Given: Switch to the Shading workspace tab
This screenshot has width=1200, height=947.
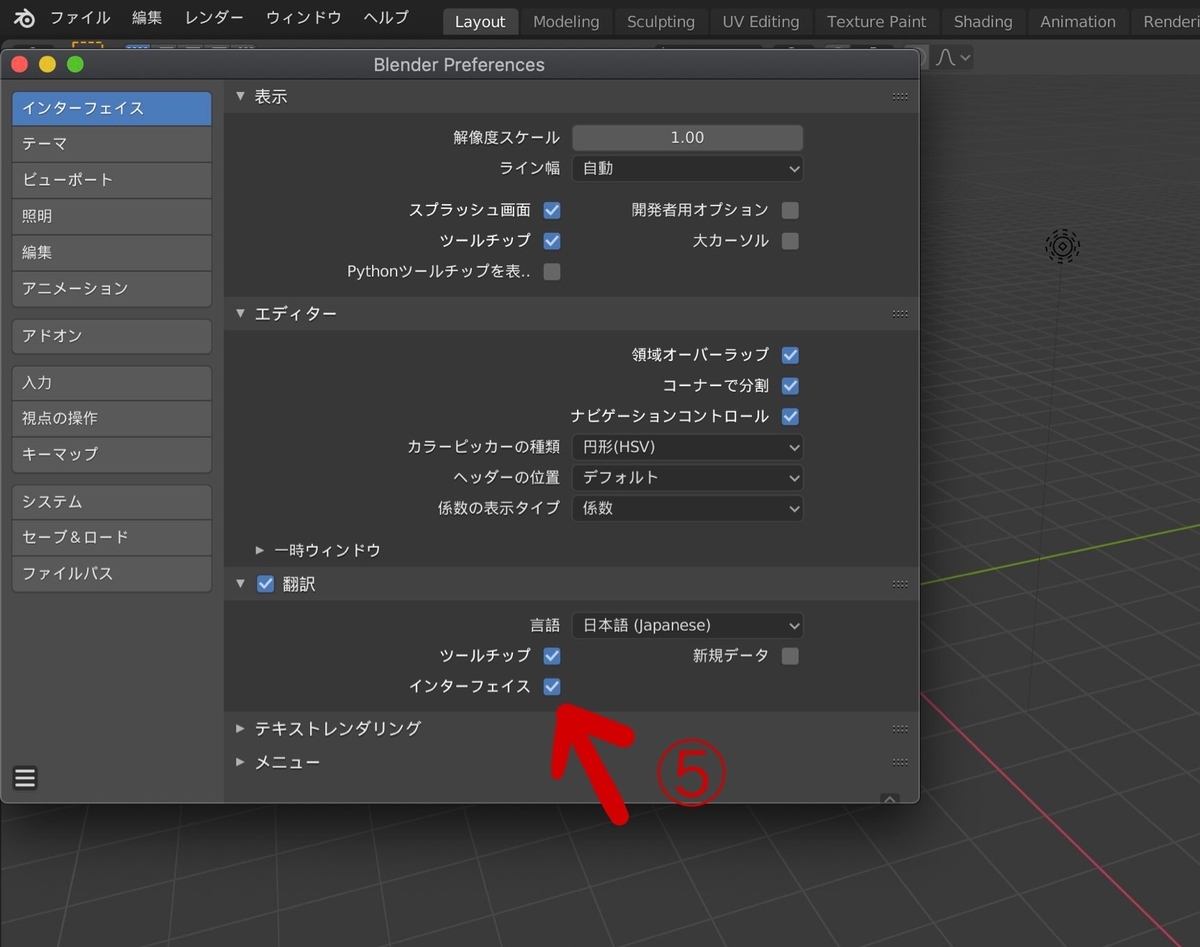Looking at the screenshot, I should tap(983, 21).
